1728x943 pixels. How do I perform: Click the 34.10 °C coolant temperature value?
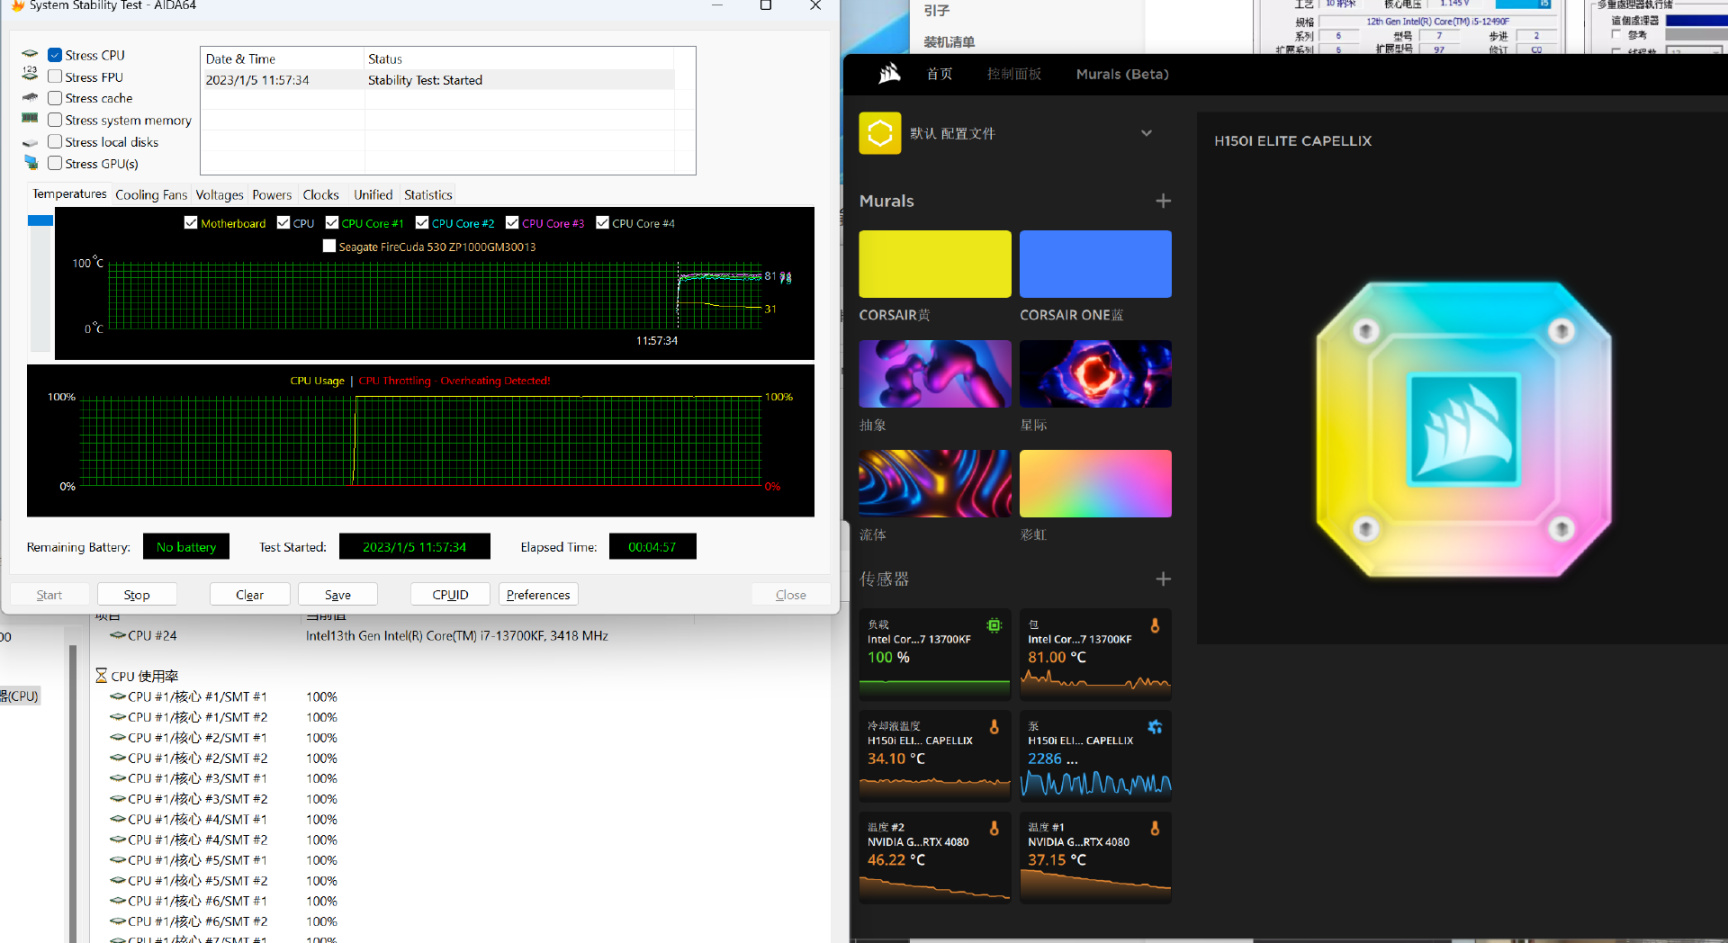click(896, 758)
